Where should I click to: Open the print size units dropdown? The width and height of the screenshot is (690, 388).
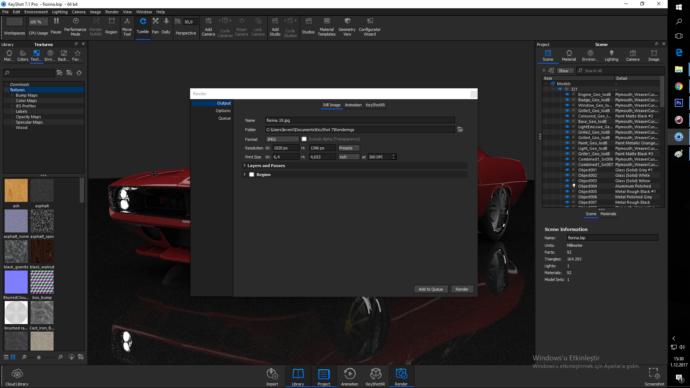click(x=349, y=157)
